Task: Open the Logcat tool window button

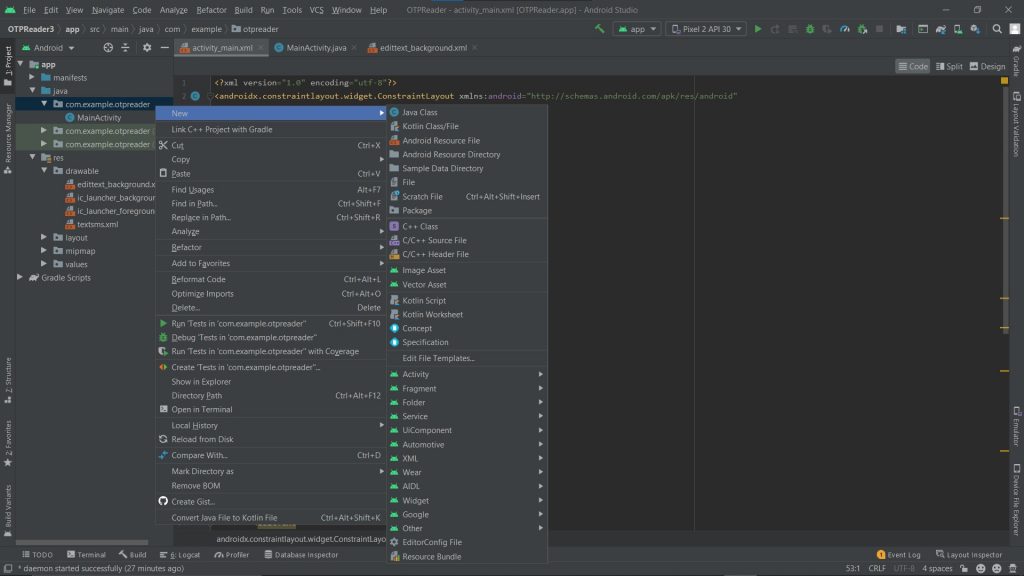Action: [x=180, y=554]
